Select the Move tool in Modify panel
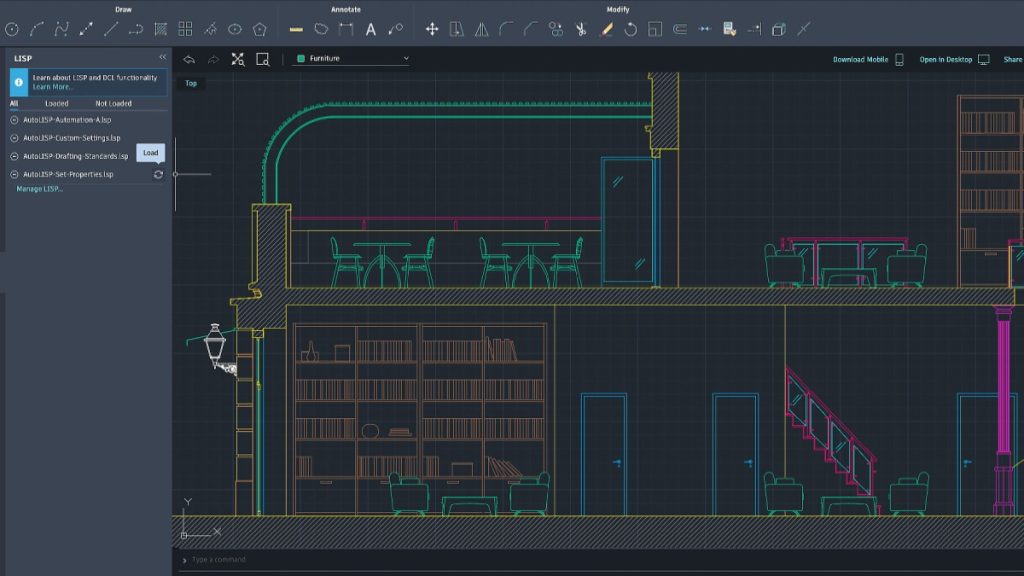1024x576 pixels. click(433, 27)
